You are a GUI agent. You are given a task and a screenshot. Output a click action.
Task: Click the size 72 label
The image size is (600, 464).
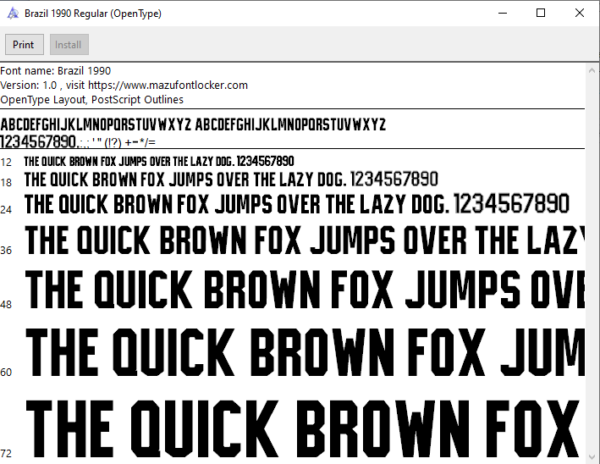(x=6, y=454)
